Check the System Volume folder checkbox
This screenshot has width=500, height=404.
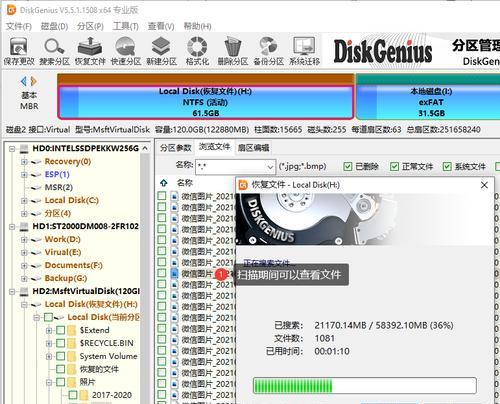point(60,356)
